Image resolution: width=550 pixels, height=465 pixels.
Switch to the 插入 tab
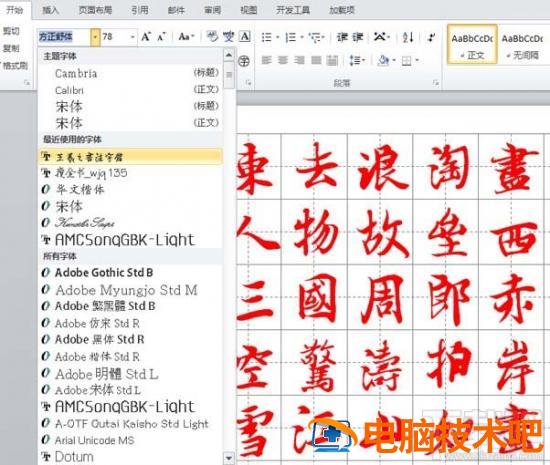coord(51,10)
